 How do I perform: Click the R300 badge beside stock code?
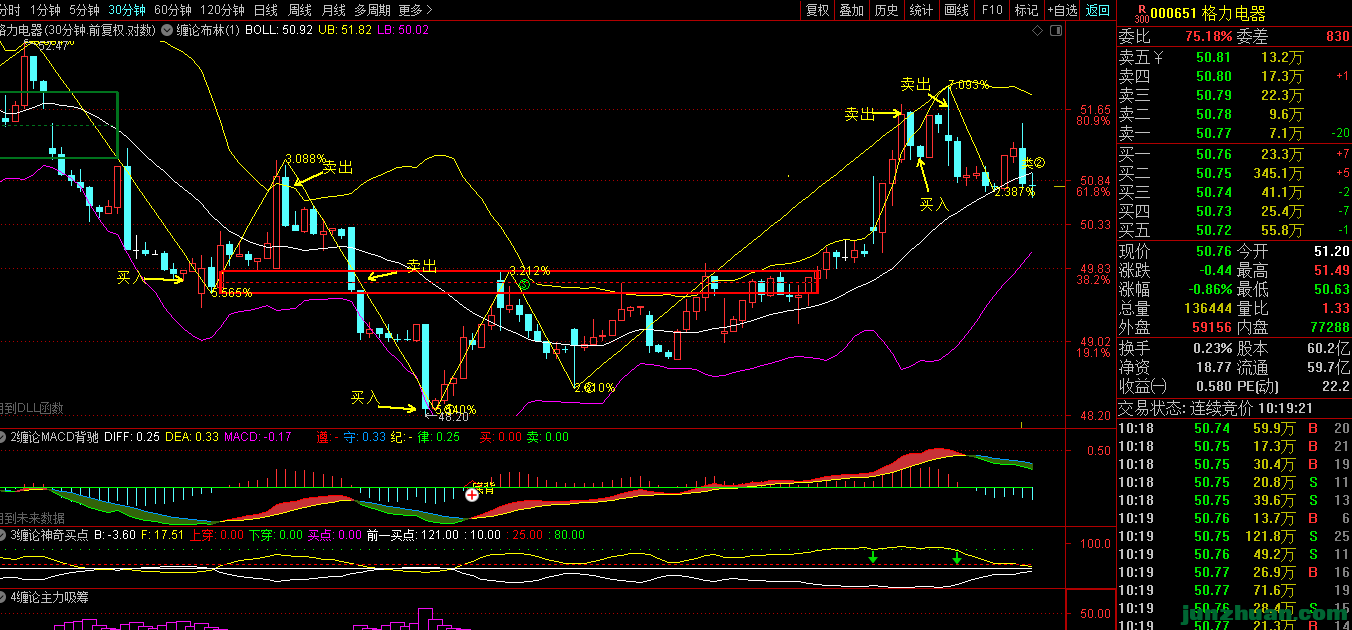click(1141, 14)
